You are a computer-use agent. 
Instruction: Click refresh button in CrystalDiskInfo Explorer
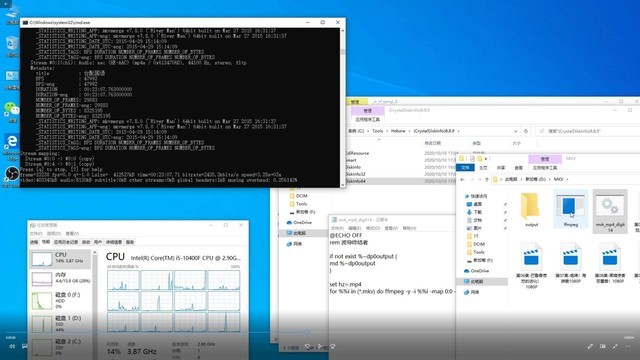[526, 131]
